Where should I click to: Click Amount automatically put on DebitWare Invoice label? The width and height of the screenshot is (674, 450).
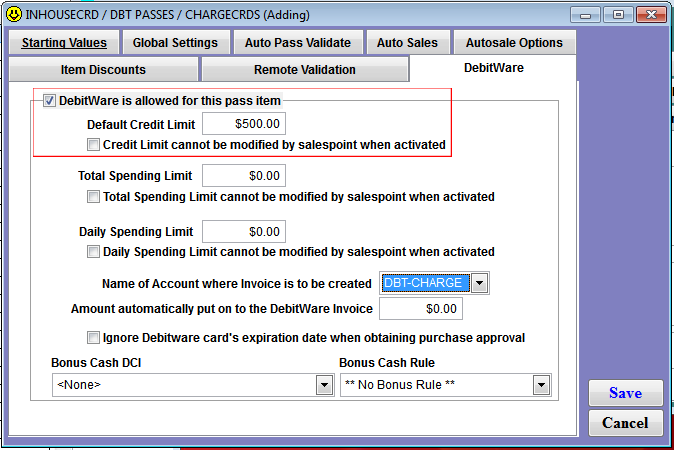coord(222,309)
